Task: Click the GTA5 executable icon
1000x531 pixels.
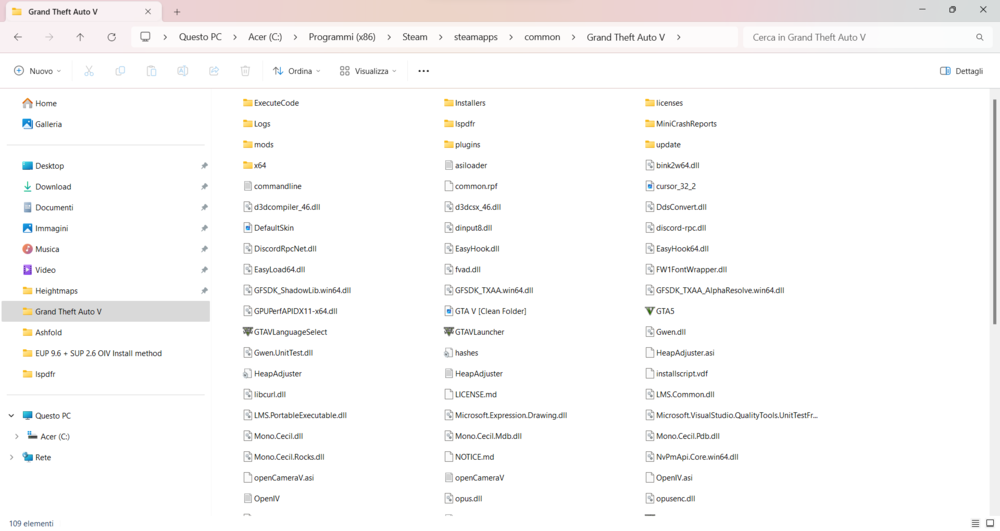Action: coord(650,311)
